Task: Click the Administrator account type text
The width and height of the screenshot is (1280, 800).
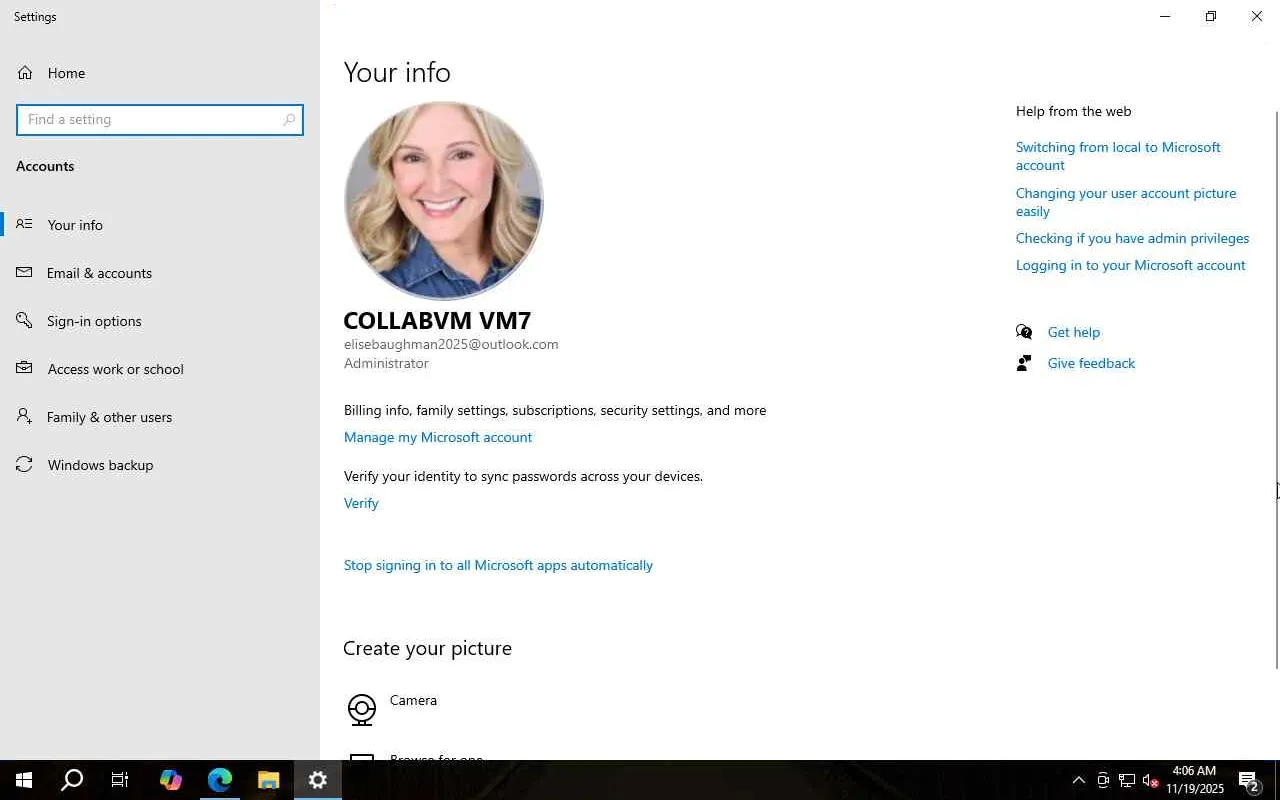Action: tap(386, 363)
